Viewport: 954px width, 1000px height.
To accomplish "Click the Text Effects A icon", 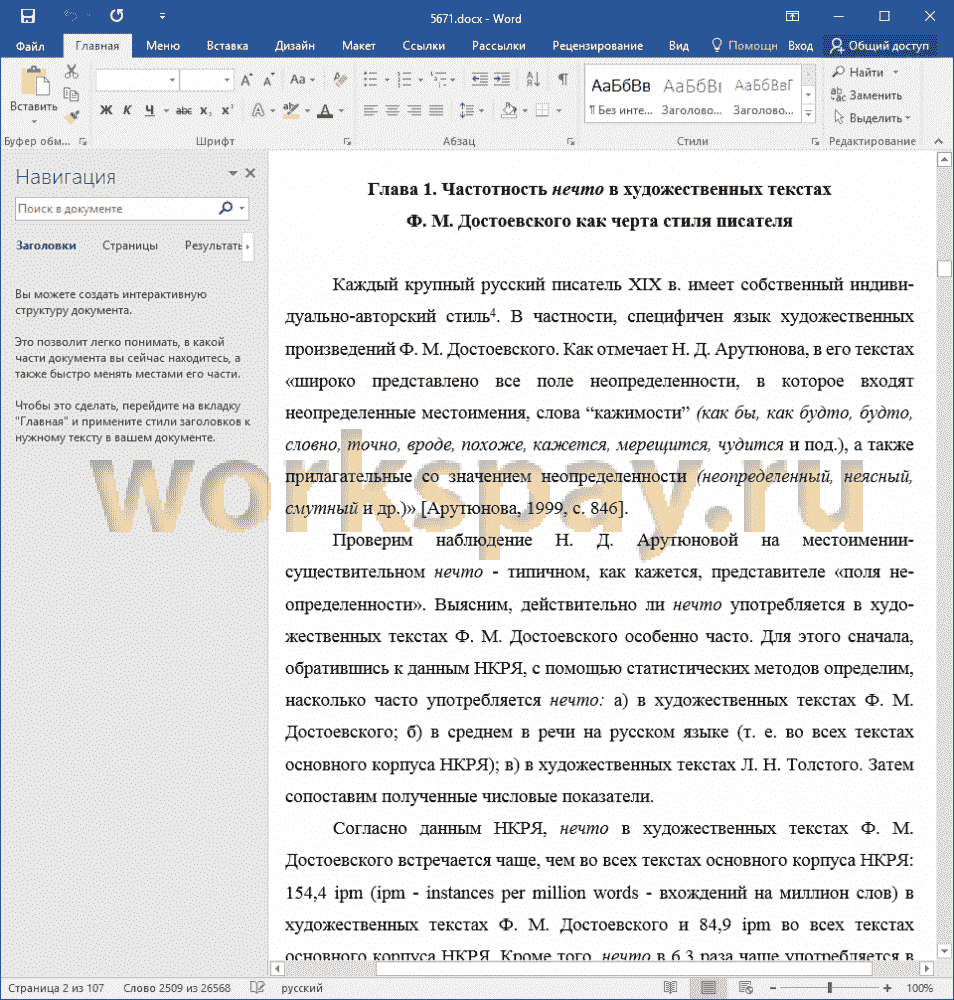I will [258, 110].
